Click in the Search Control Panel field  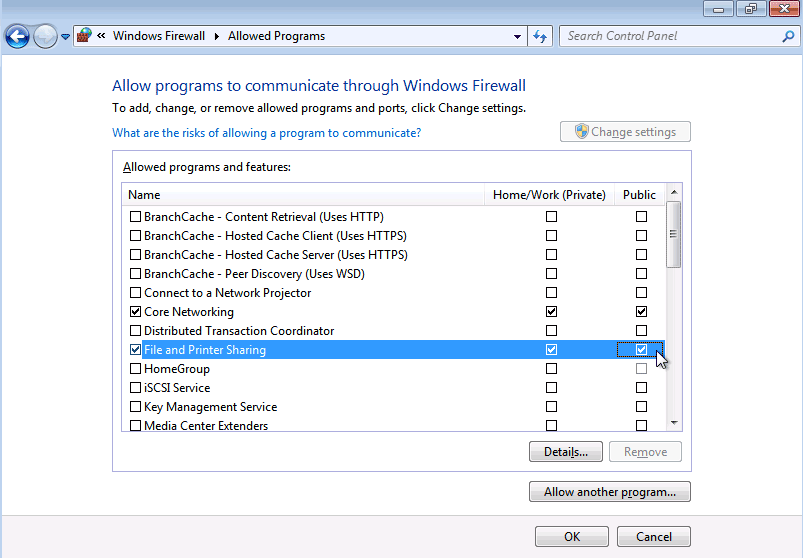(x=670, y=36)
